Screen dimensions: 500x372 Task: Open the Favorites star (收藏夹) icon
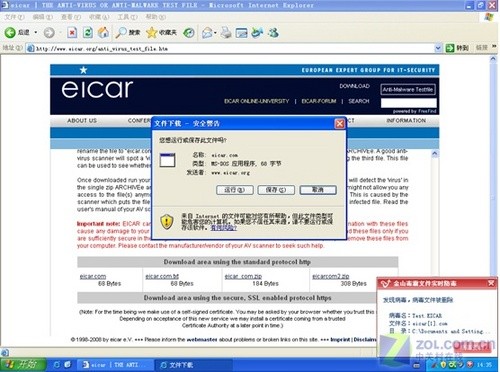[x=152, y=32]
